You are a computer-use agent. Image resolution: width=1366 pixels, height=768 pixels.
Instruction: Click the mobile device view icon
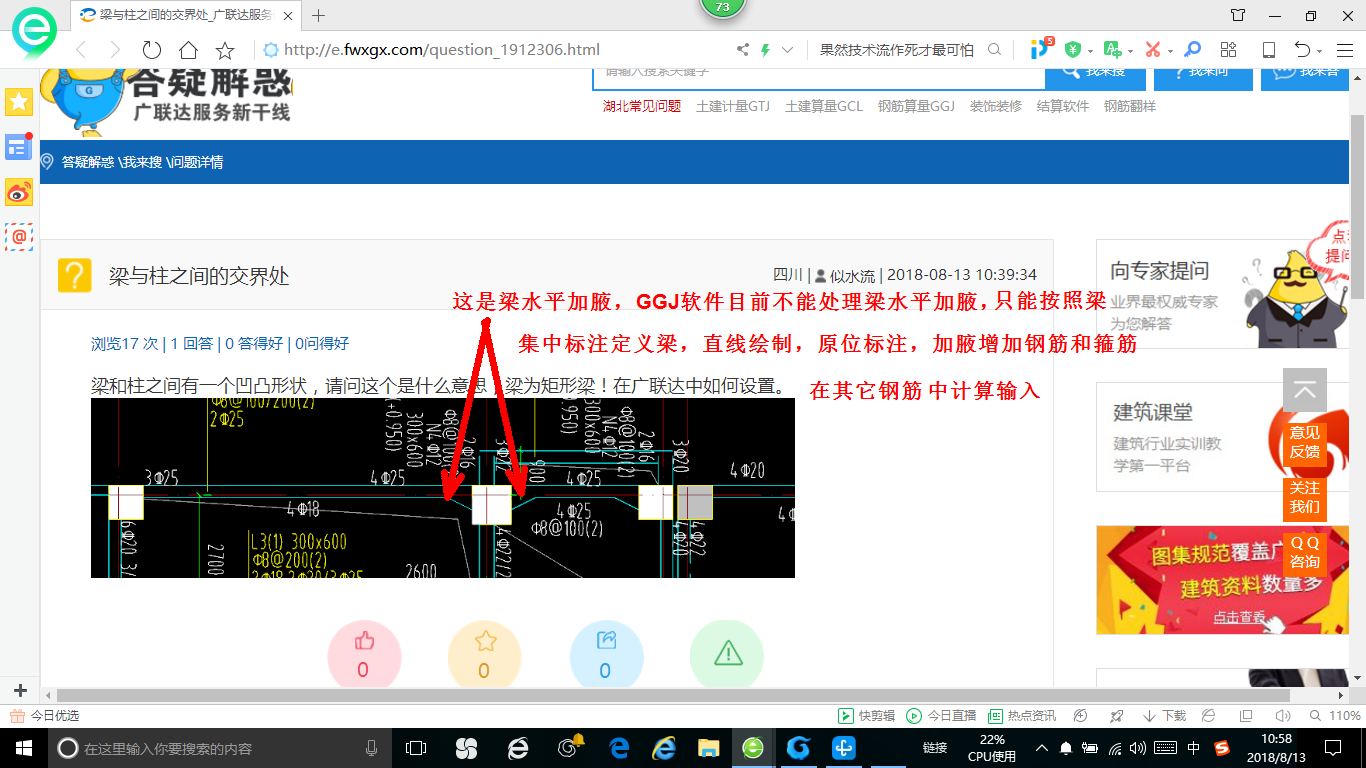coord(1268,50)
